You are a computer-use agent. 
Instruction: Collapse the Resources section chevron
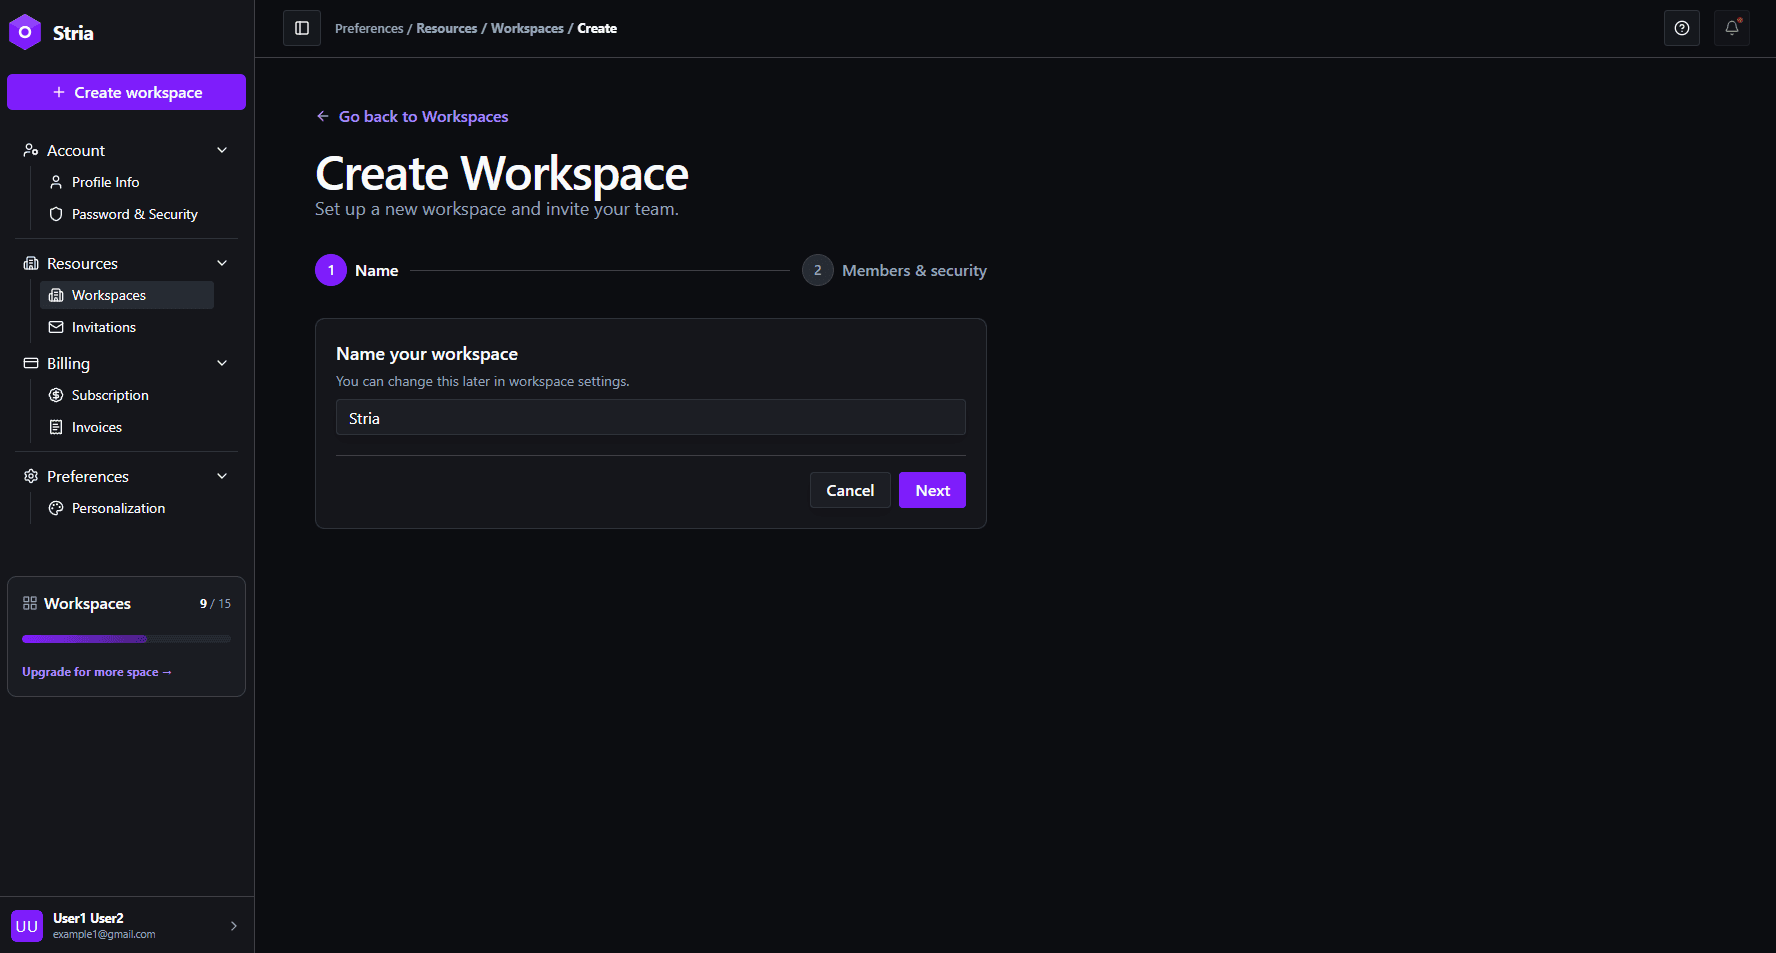coord(222,263)
